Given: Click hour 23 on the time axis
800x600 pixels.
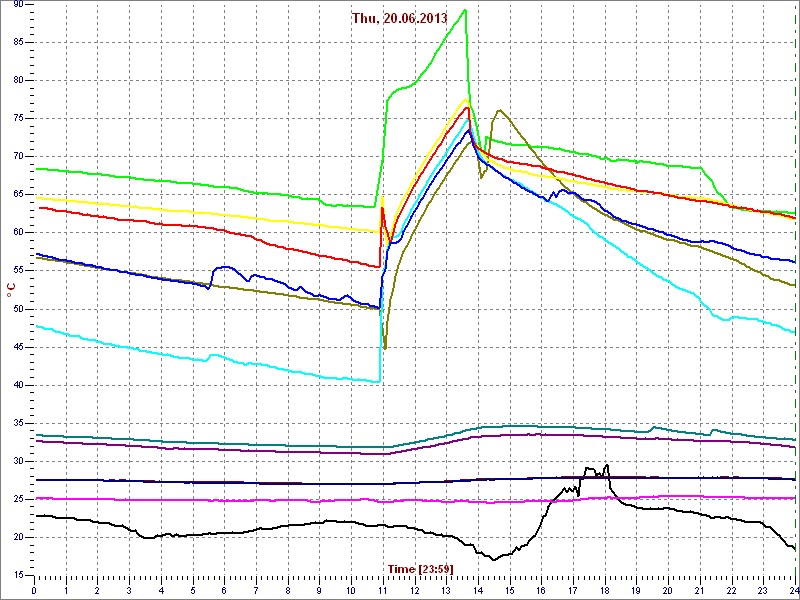Looking at the screenshot, I should [763, 590].
